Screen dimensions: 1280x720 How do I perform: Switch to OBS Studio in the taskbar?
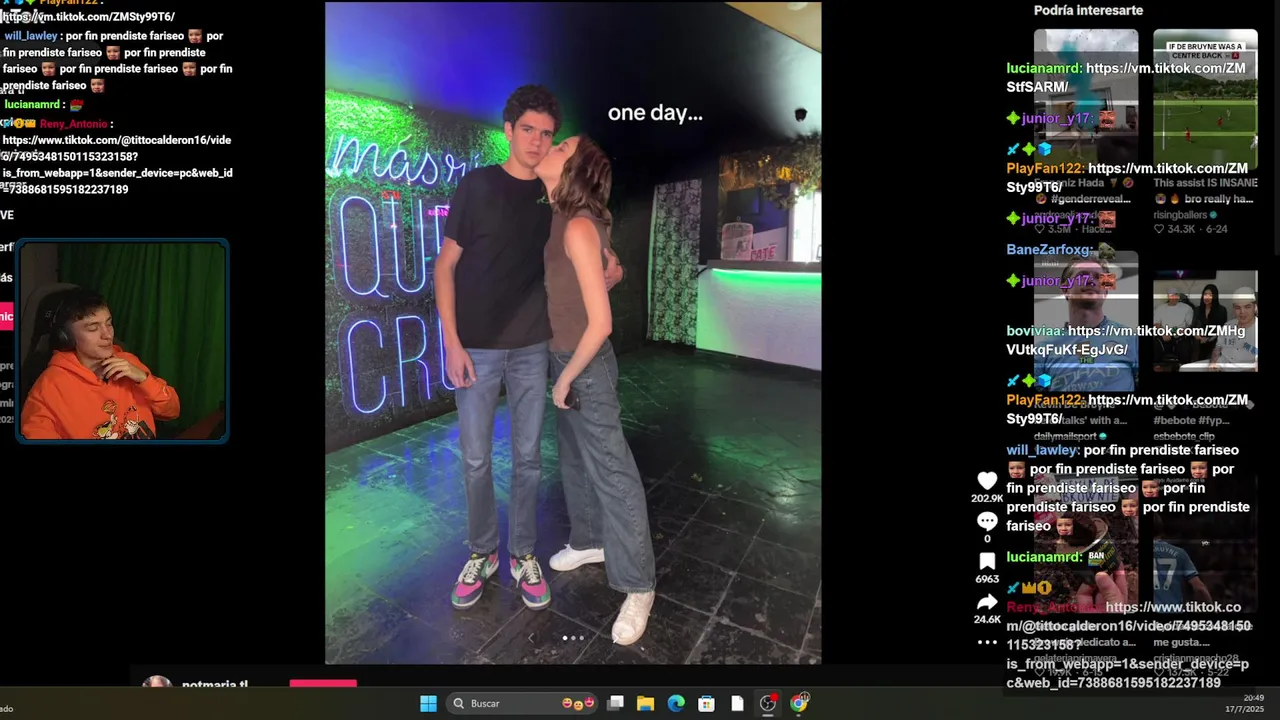(x=768, y=703)
